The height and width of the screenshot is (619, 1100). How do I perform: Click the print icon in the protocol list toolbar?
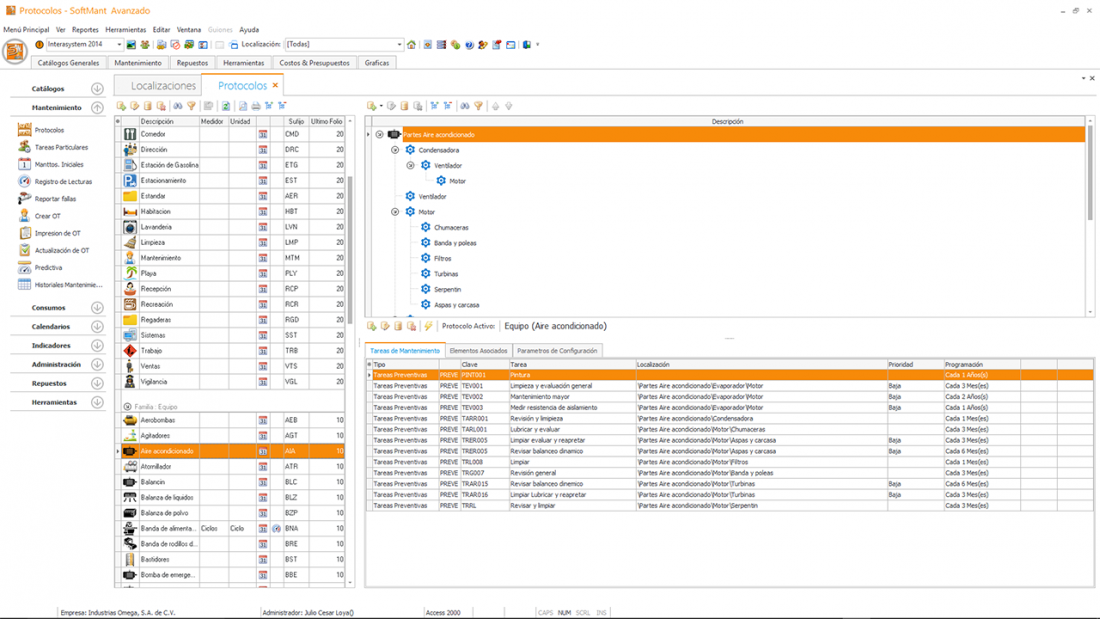point(256,106)
